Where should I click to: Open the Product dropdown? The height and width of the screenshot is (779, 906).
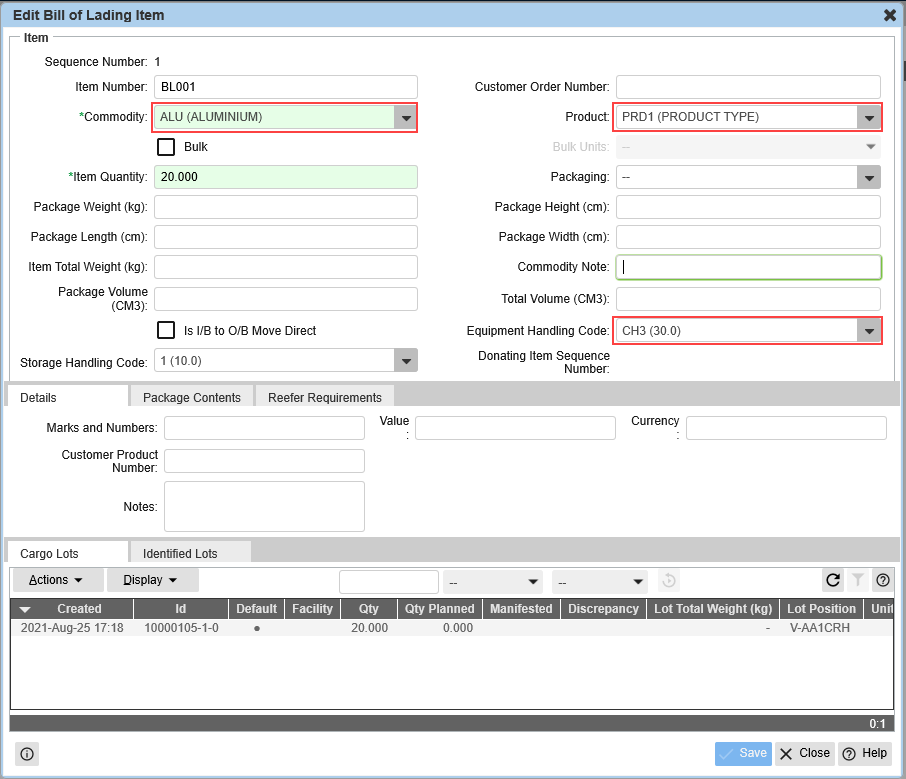pos(869,117)
